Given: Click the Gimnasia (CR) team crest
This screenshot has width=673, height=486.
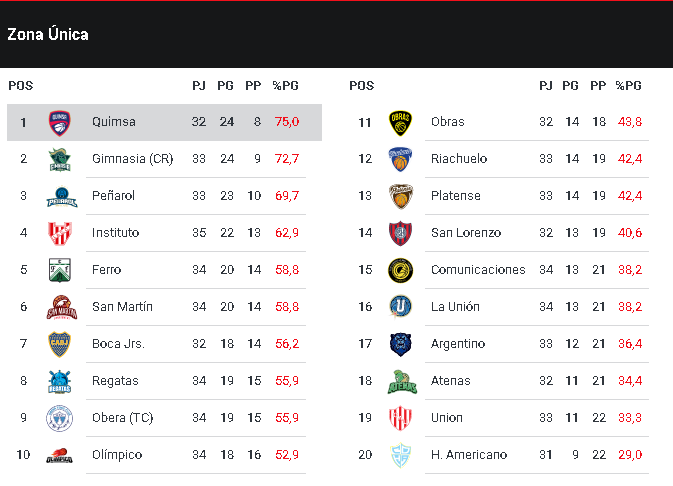Looking at the screenshot, I should [x=59, y=159].
